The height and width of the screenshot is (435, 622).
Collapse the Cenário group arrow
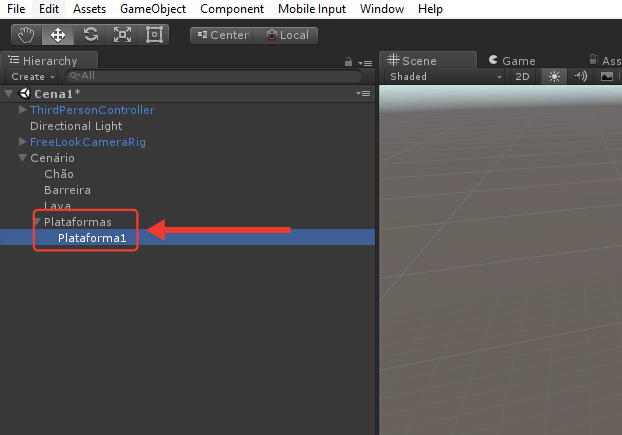[23, 158]
